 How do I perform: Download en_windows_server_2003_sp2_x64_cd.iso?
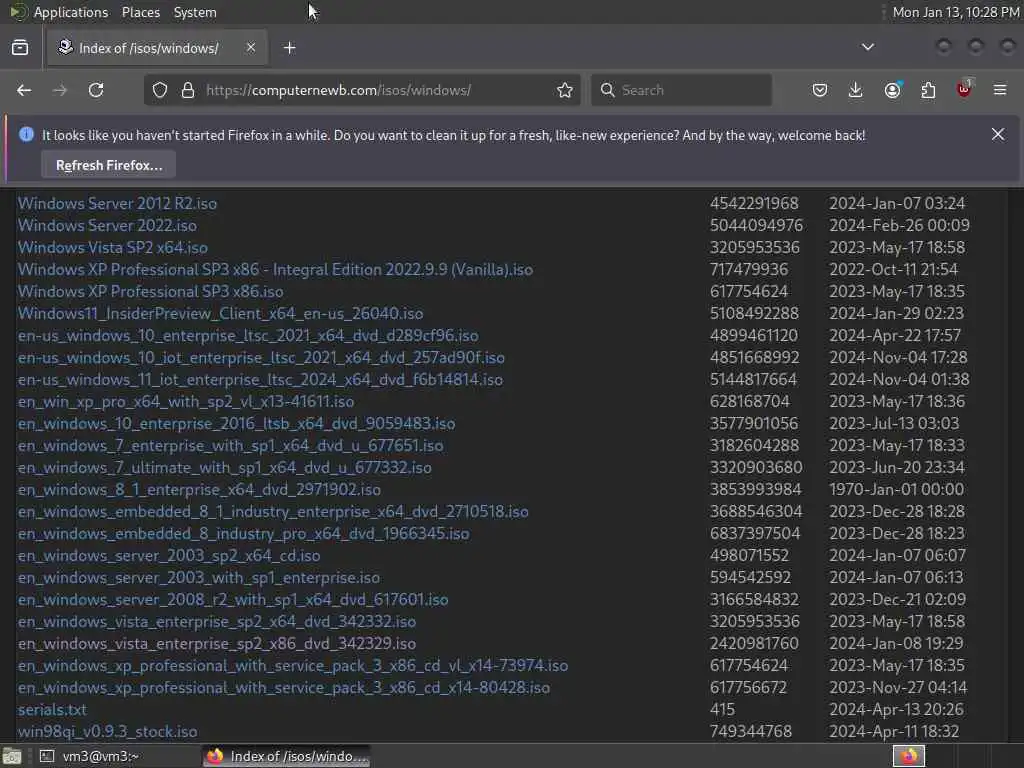tap(168, 555)
